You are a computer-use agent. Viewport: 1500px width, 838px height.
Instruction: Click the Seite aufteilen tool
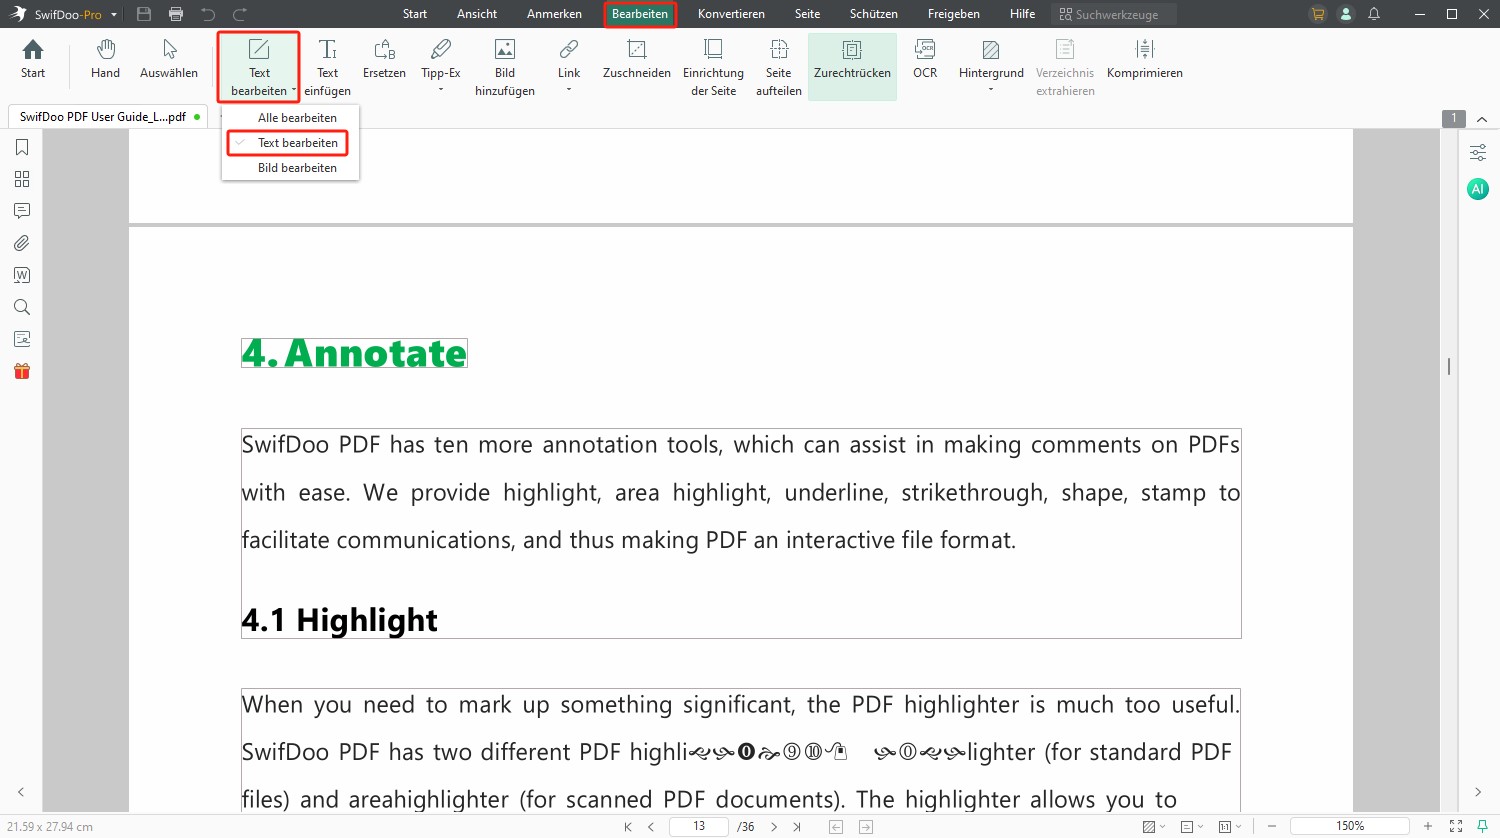(779, 68)
